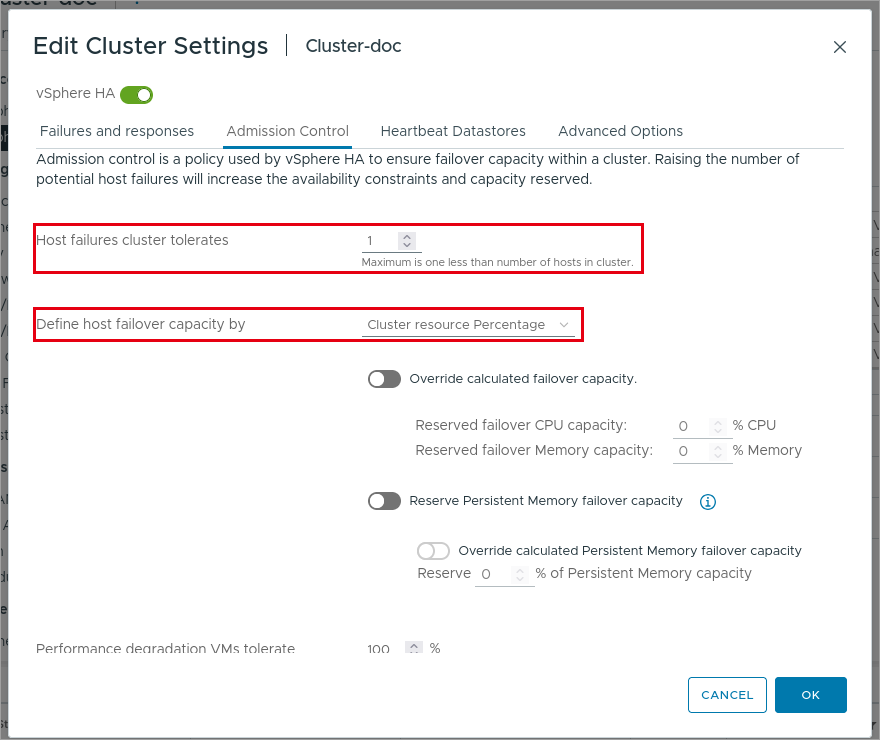Image resolution: width=880 pixels, height=740 pixels.
Task: Click the Cluster-doc name in the title
Action: pos(354,46)
